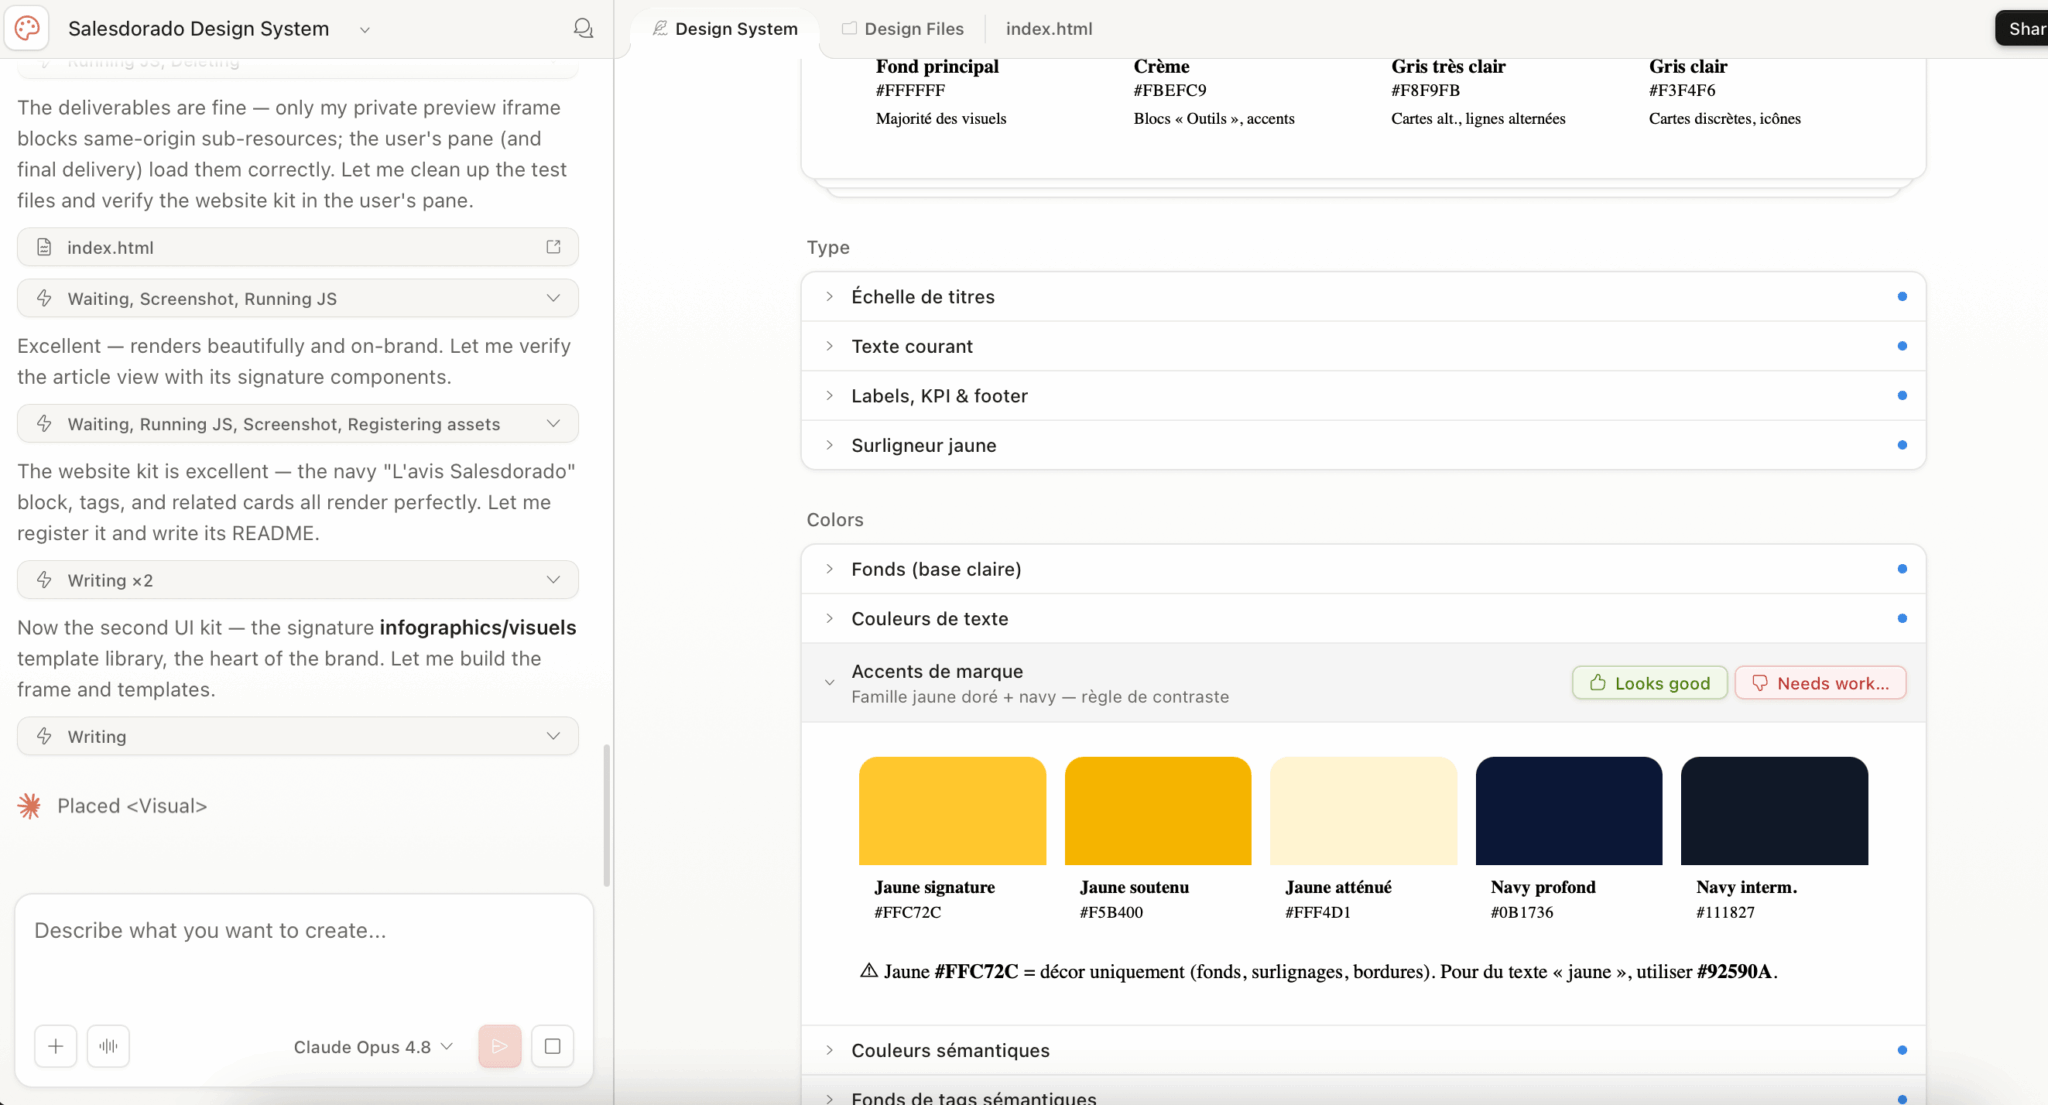The height and width of the screenshot is (1105, 2048).
Task: Click the #92590A code in warning note
Action: (1734, 972)
